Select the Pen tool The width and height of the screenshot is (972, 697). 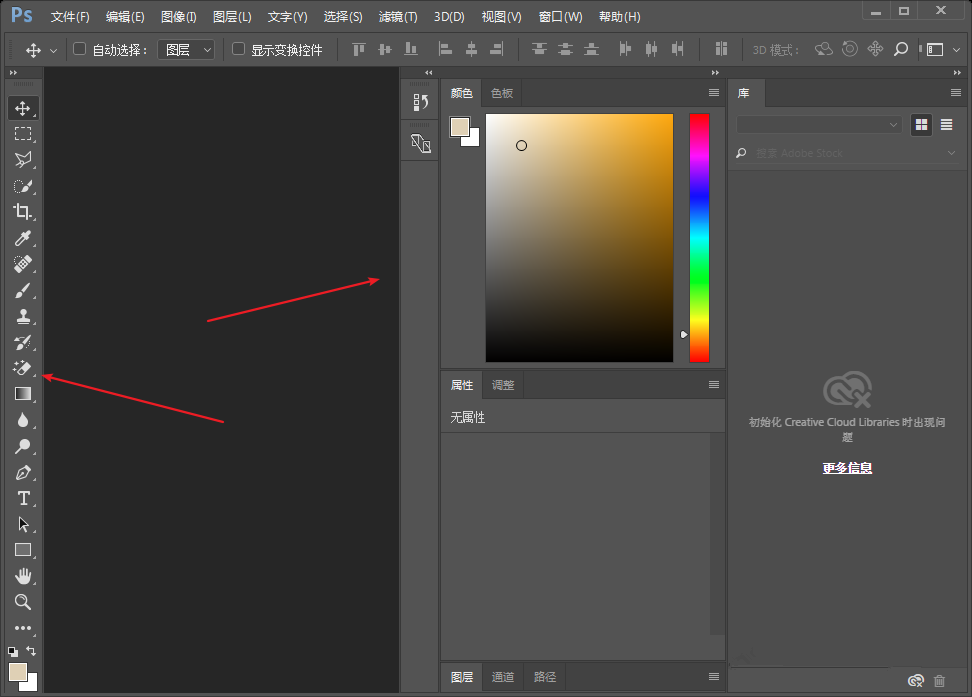[x=22, y=472]
